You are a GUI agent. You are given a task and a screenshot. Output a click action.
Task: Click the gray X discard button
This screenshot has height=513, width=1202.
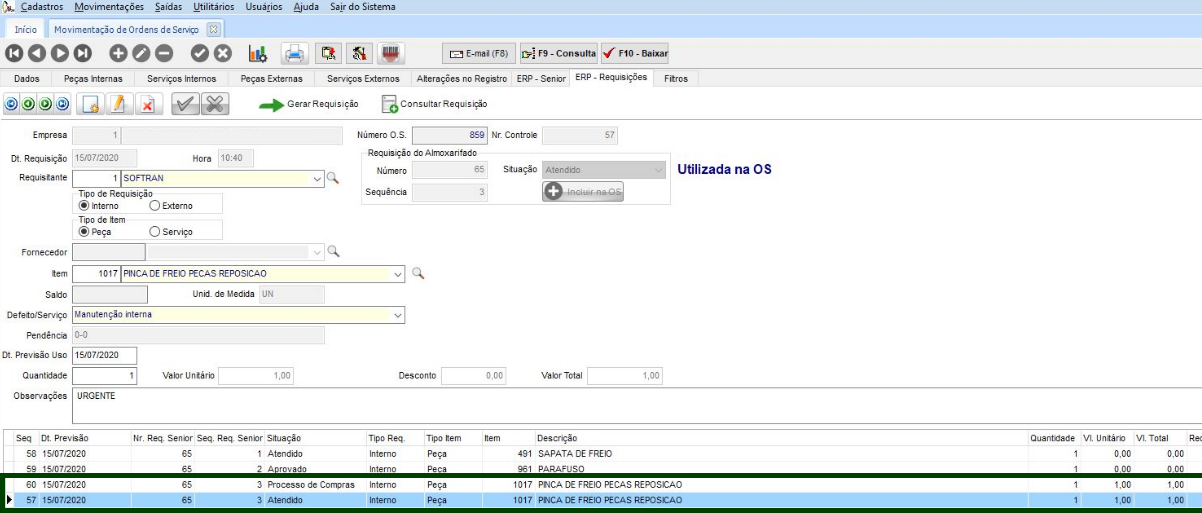click(215, 103)
